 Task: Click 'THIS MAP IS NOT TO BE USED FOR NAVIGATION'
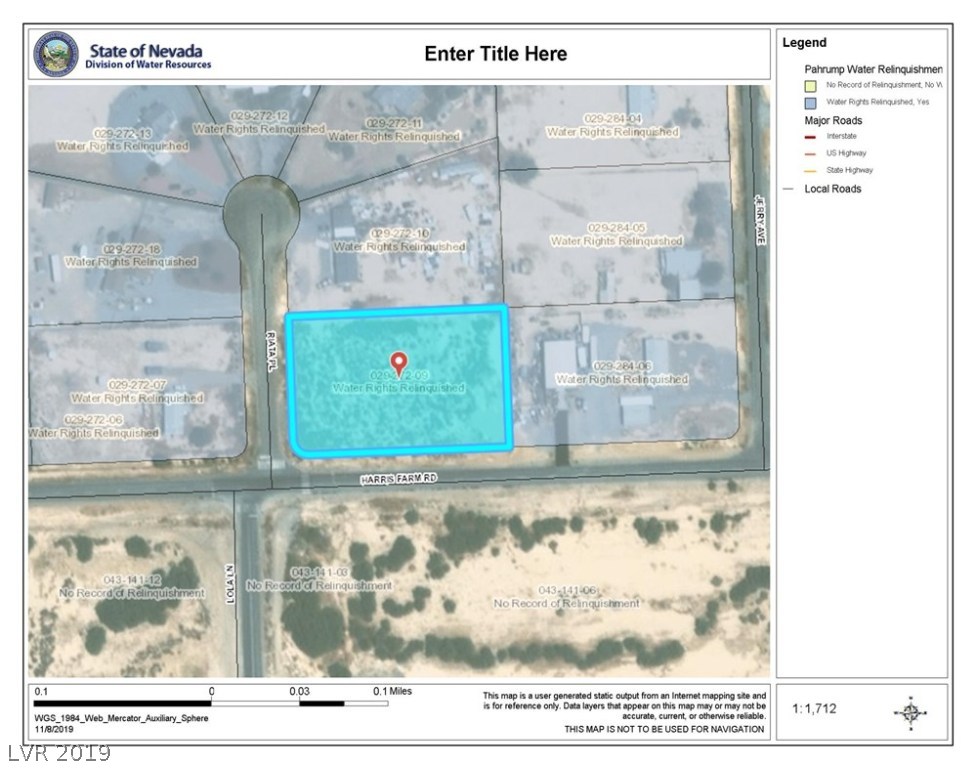pos(664,729)
